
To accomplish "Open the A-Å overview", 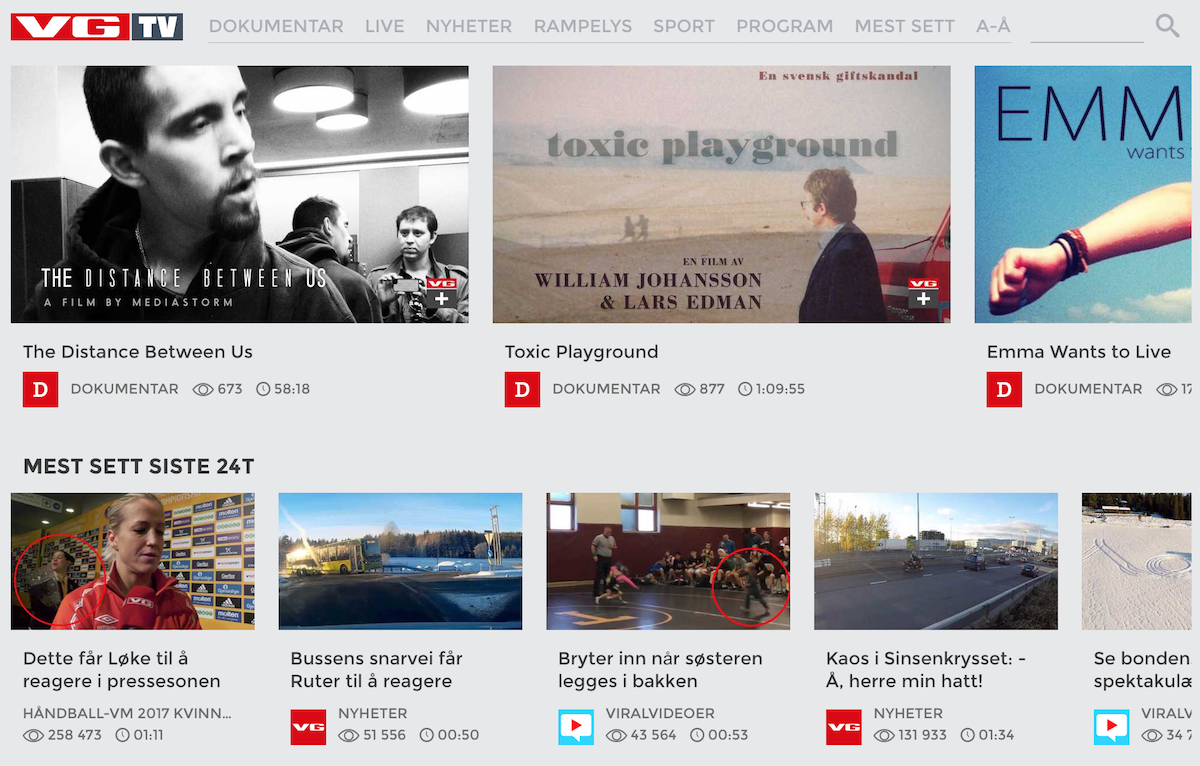I will [x=992, y=26].
